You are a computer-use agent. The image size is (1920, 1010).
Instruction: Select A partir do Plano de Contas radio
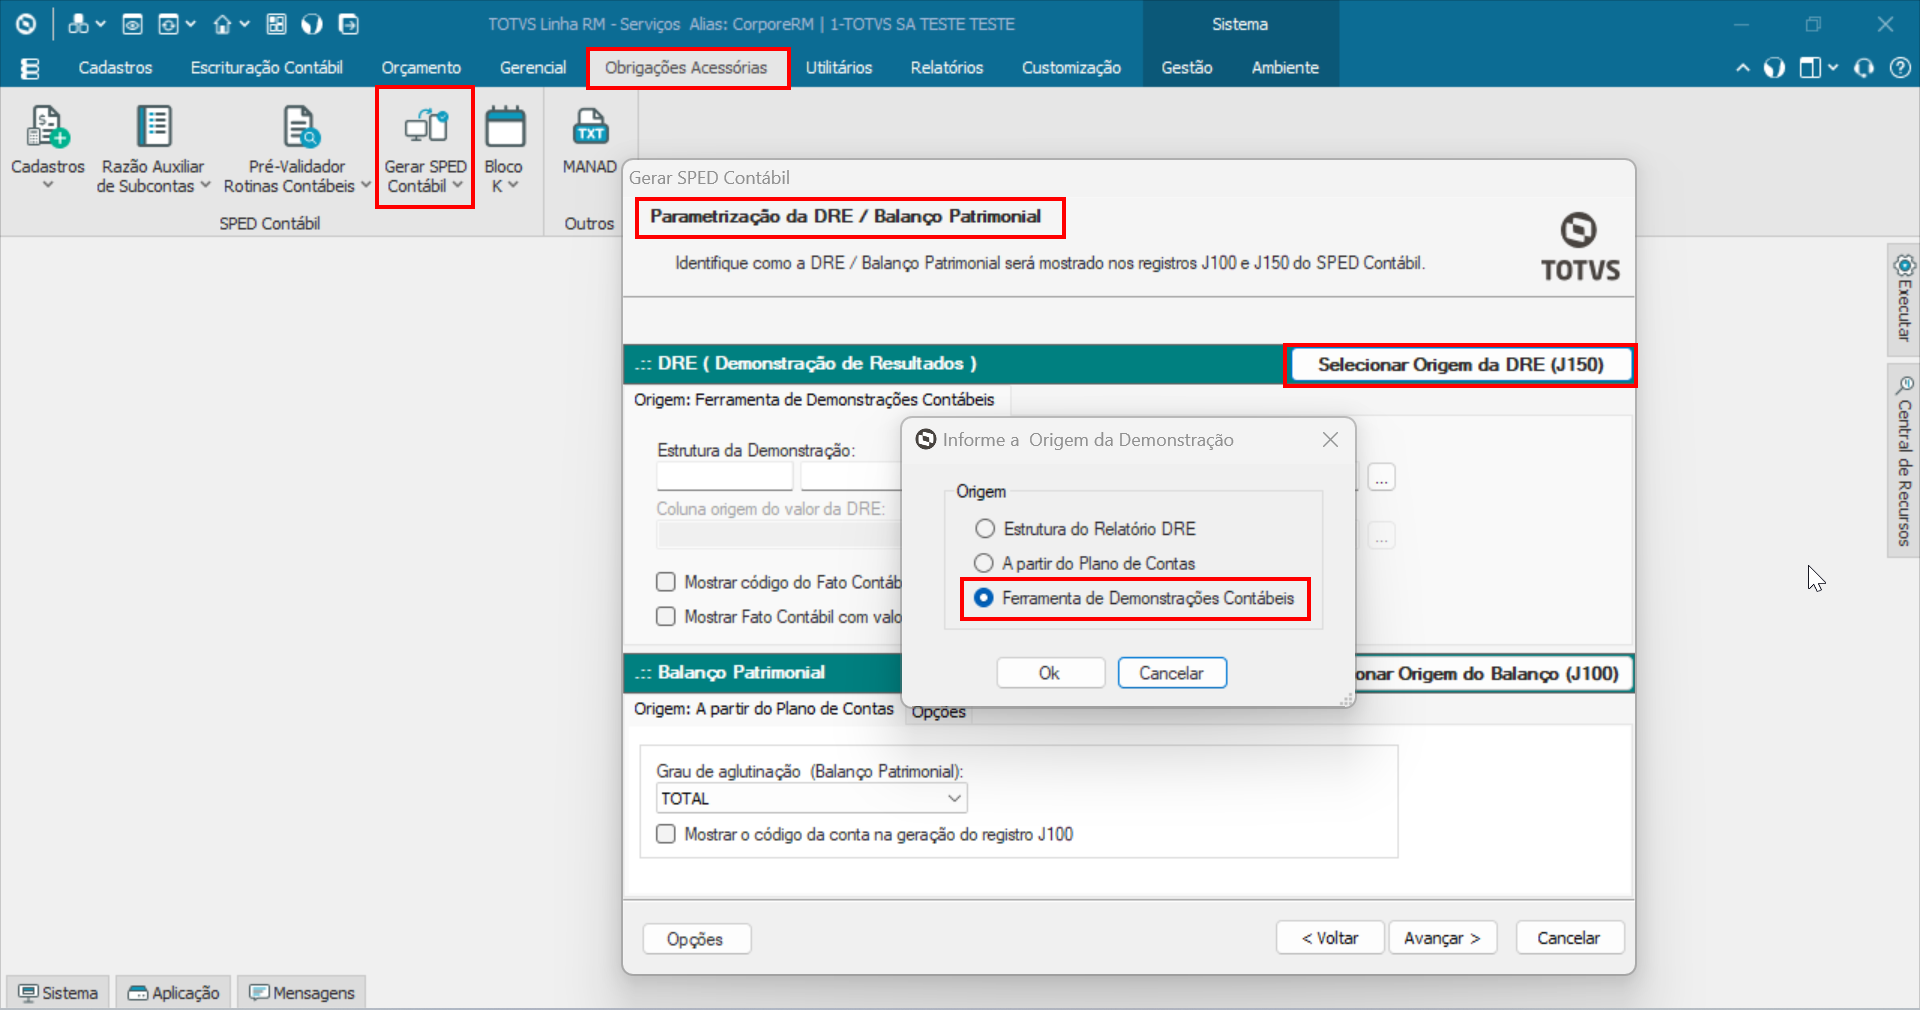[984, 563]
